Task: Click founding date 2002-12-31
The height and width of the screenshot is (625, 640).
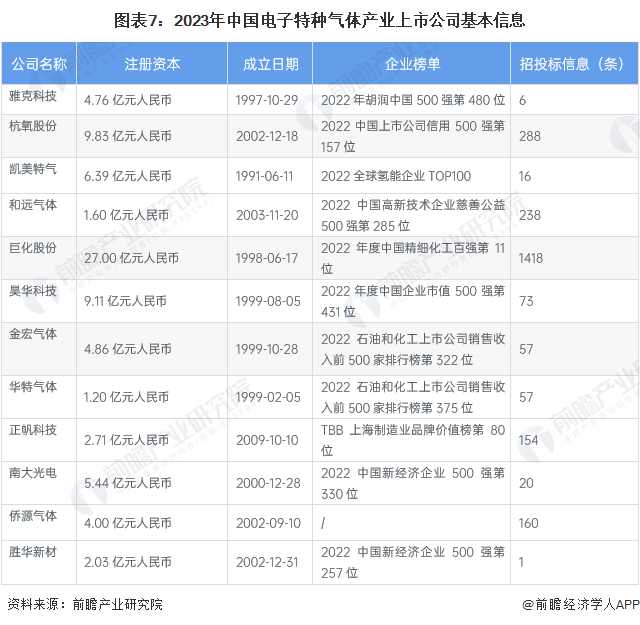Action: click(x=267, y=562)
